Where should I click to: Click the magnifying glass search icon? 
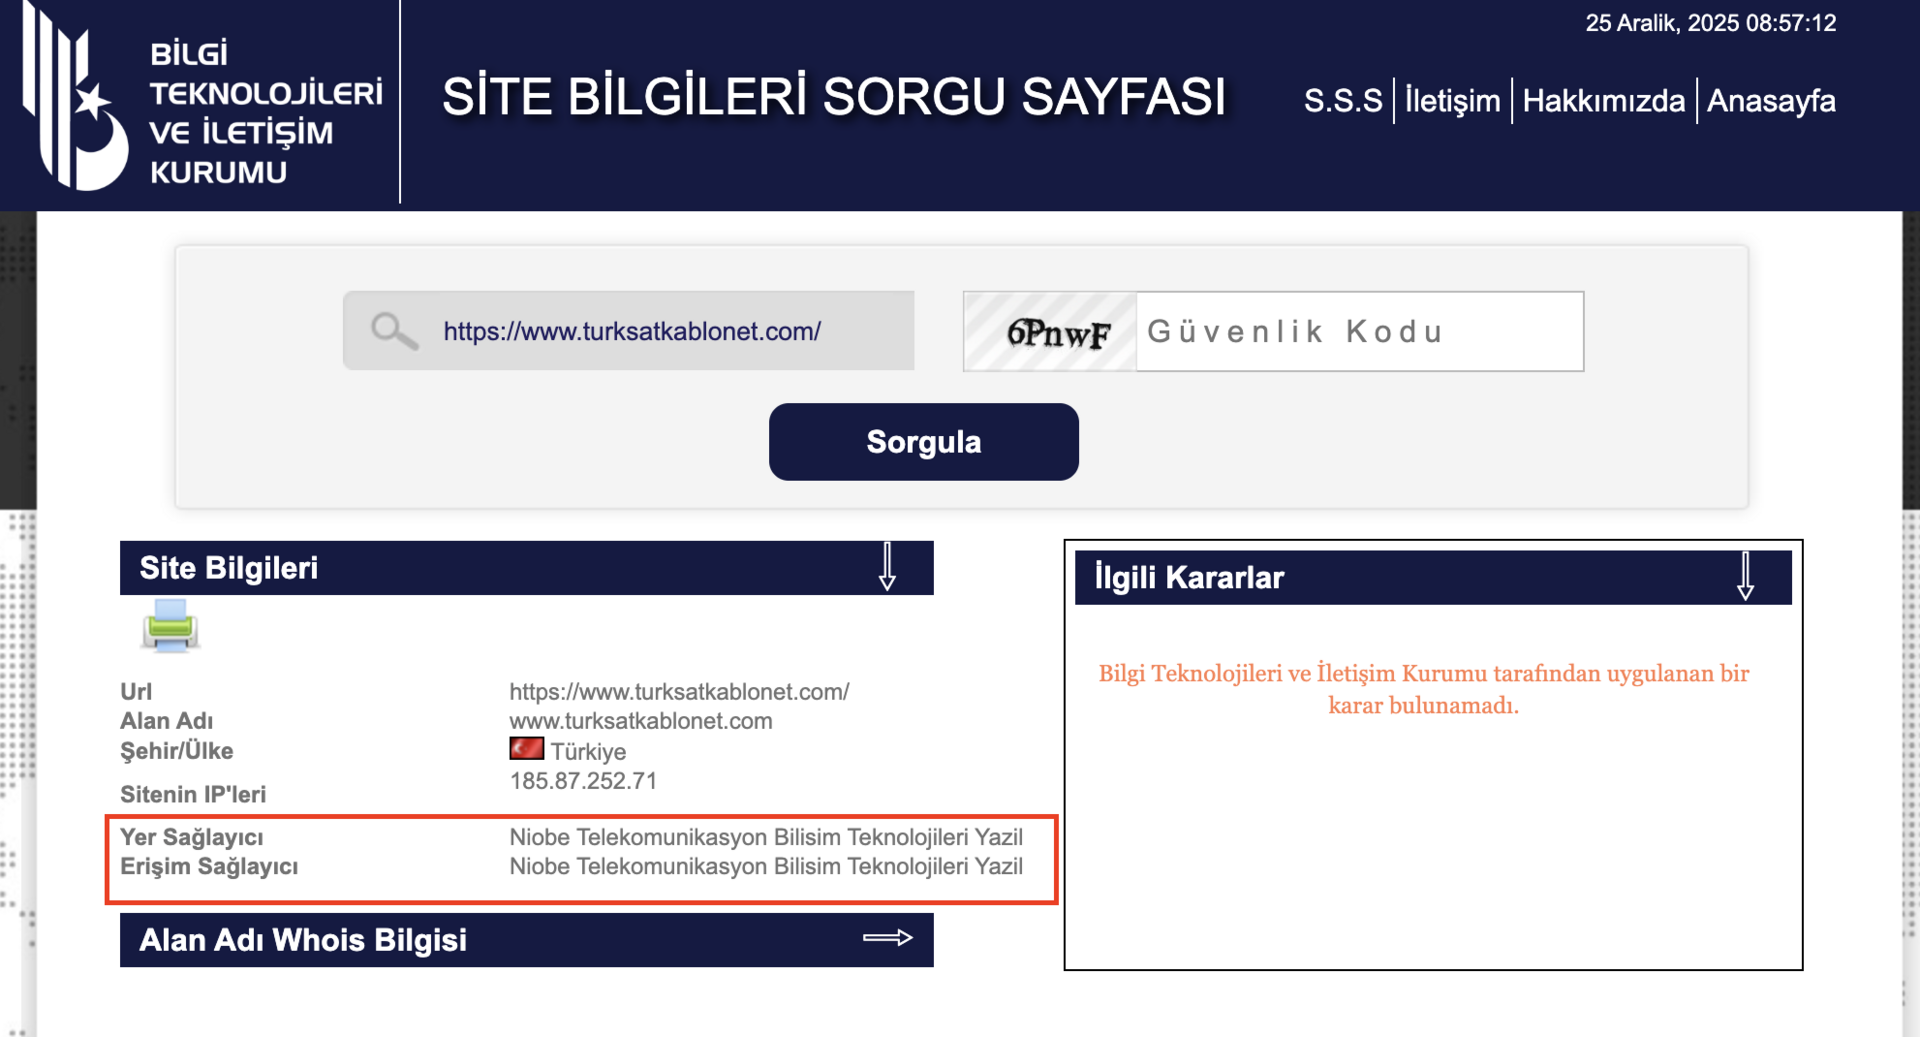[394, 330]
